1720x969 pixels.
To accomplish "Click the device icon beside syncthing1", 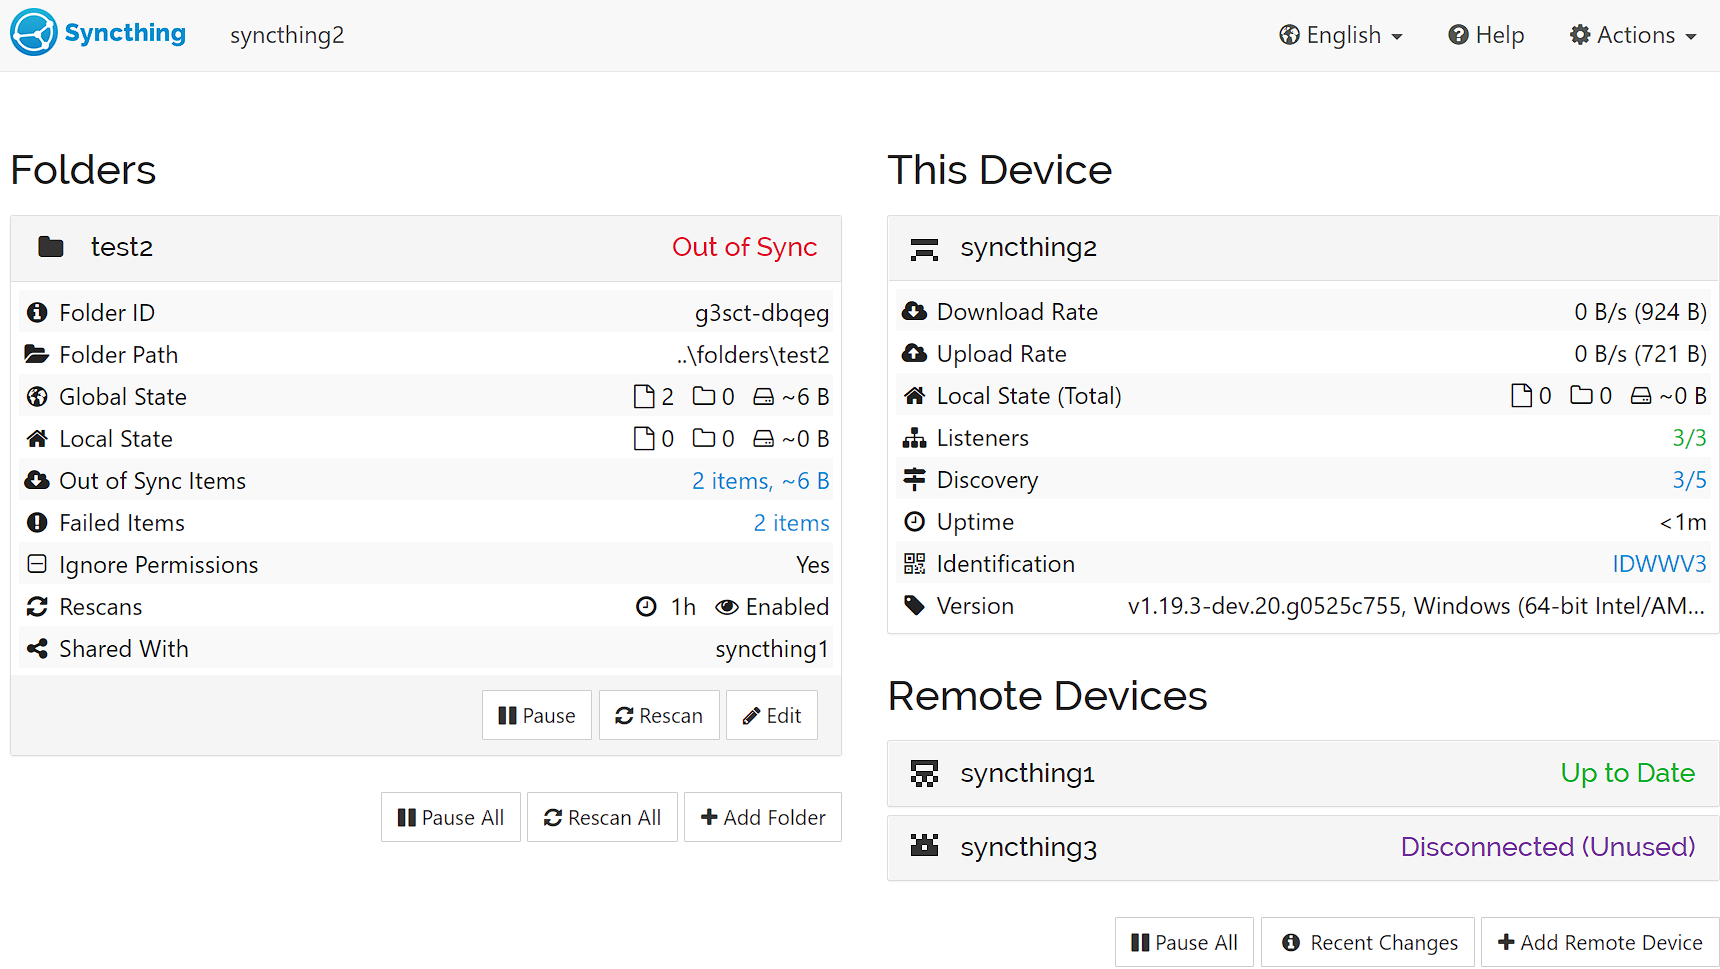I will coord(925,773).
